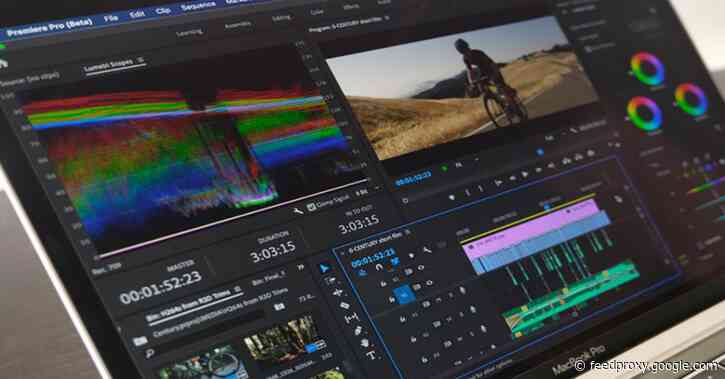Screen dimensions: 725x379
Task: Select the Track Select Forward tool
Action: [x=331, y=281]
